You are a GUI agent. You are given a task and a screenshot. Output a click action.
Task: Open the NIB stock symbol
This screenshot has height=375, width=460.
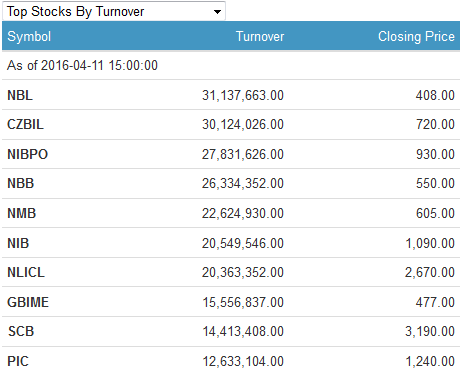click(x=18, y=243)
